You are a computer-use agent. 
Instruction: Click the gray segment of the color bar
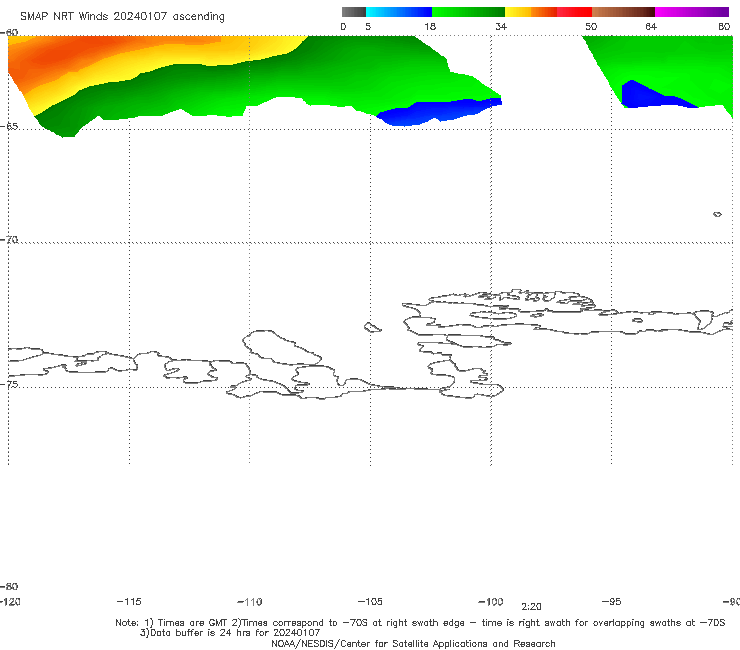(x=353, y=12)
